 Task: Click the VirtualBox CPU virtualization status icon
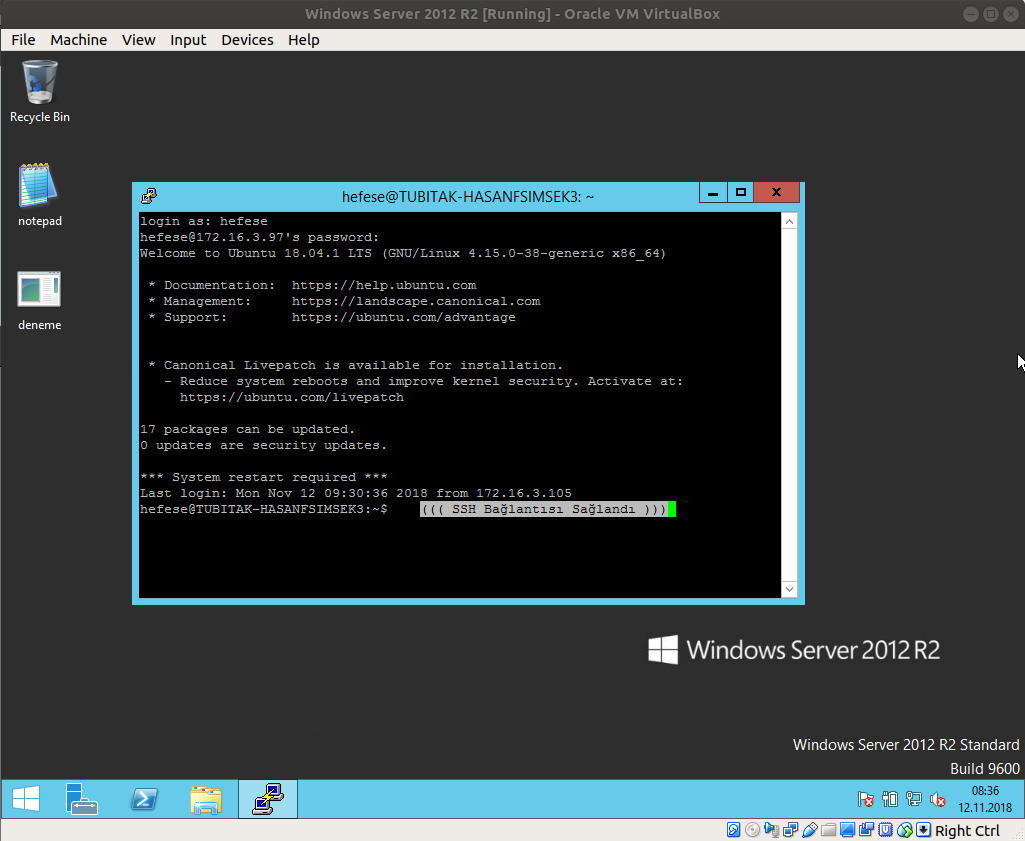tap(885, 830)
